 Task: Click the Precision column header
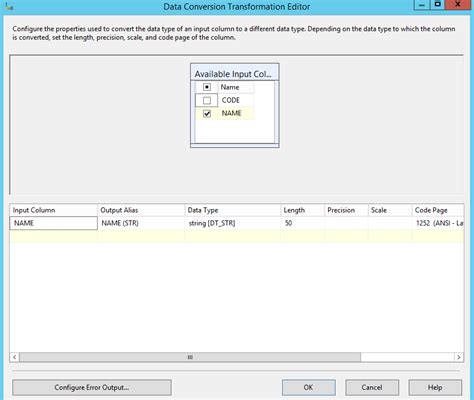click(346, 210)
